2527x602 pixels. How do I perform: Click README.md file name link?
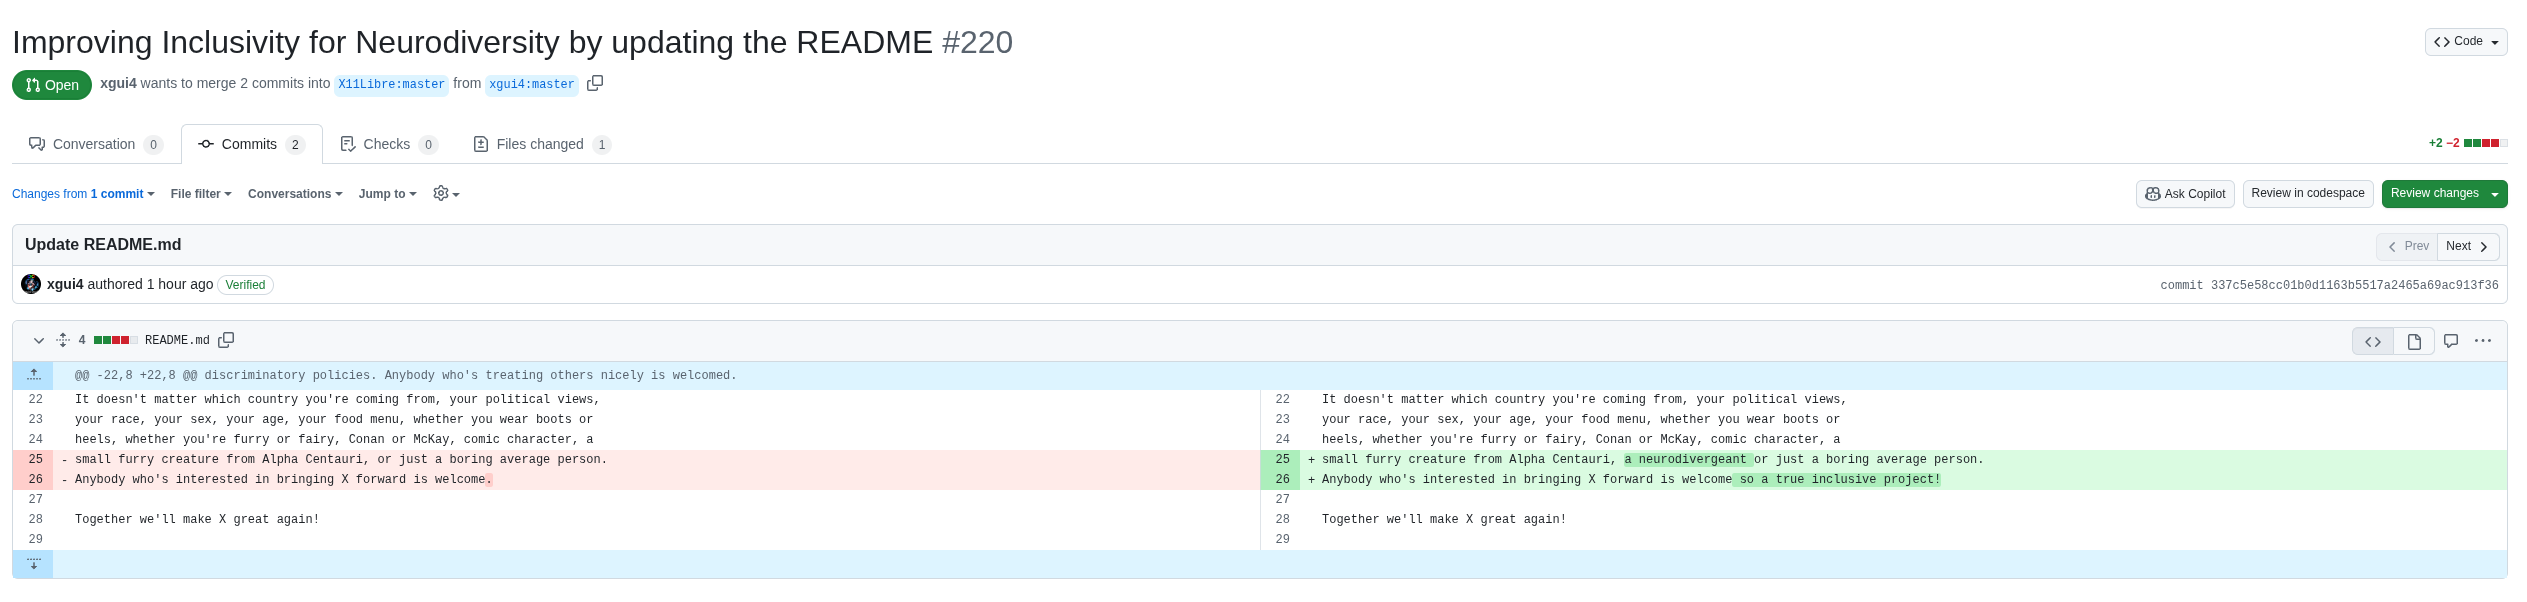pos(177,340)
